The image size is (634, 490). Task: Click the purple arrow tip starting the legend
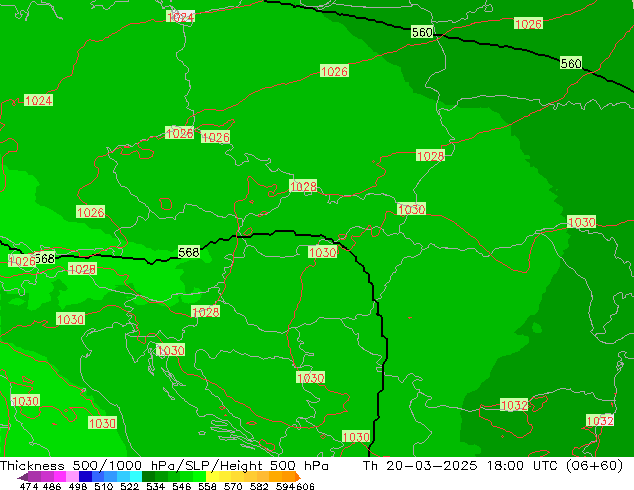click(x=23, y=477)
